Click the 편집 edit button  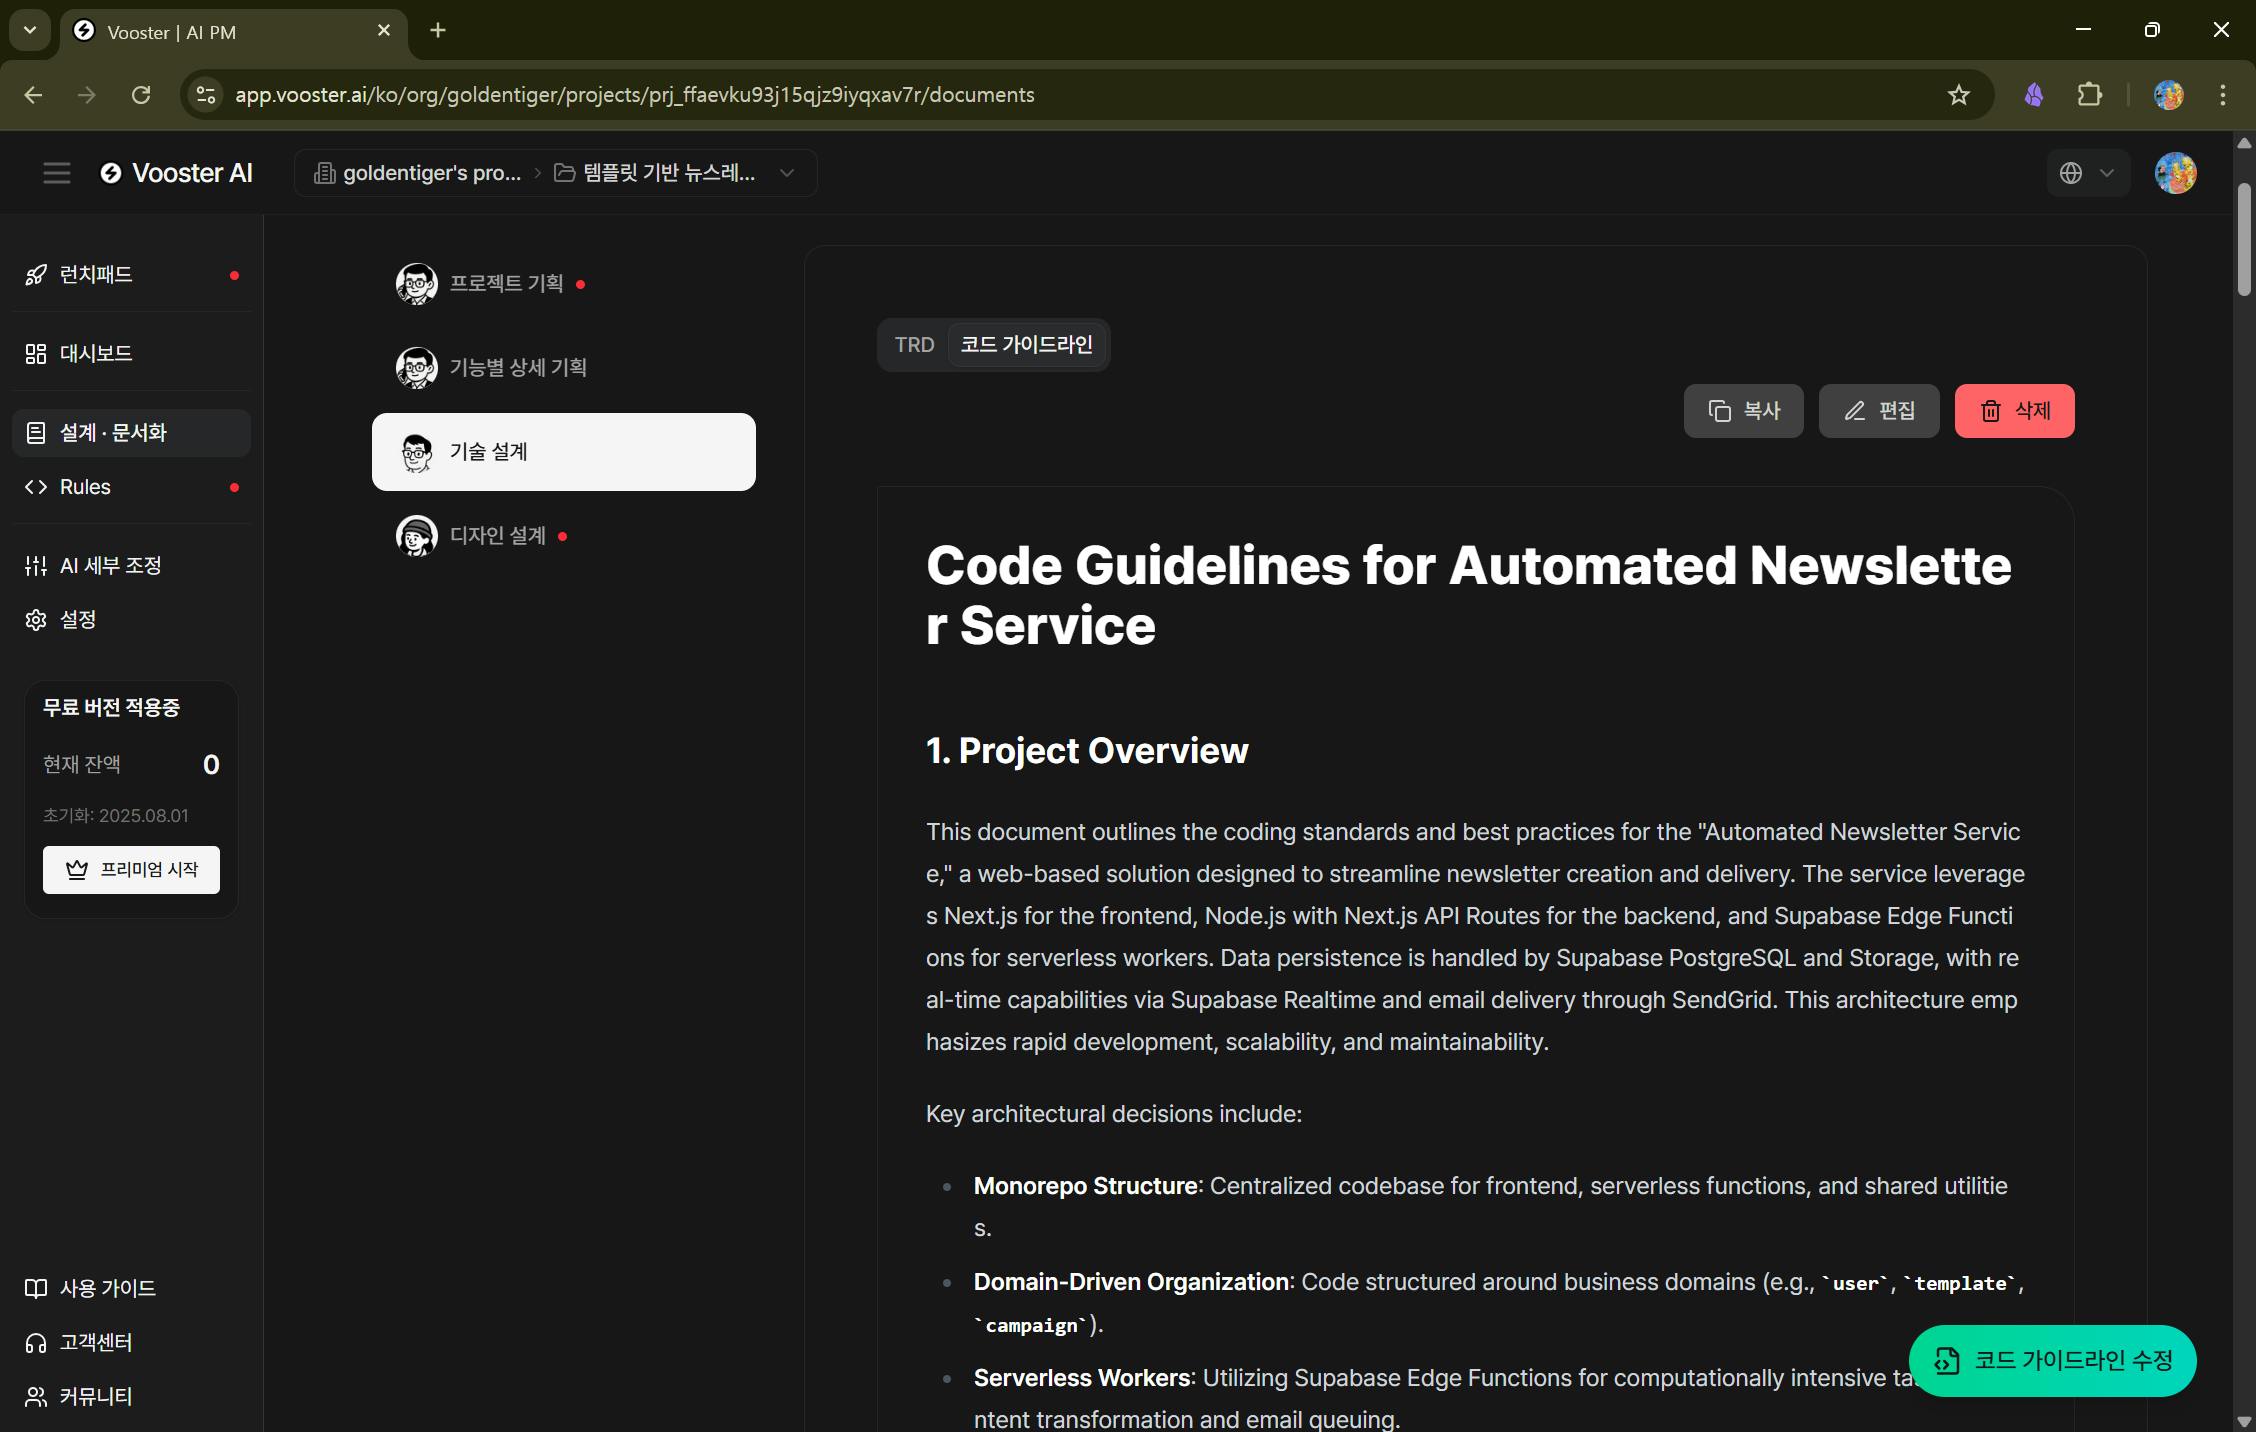pos(1878,411)
